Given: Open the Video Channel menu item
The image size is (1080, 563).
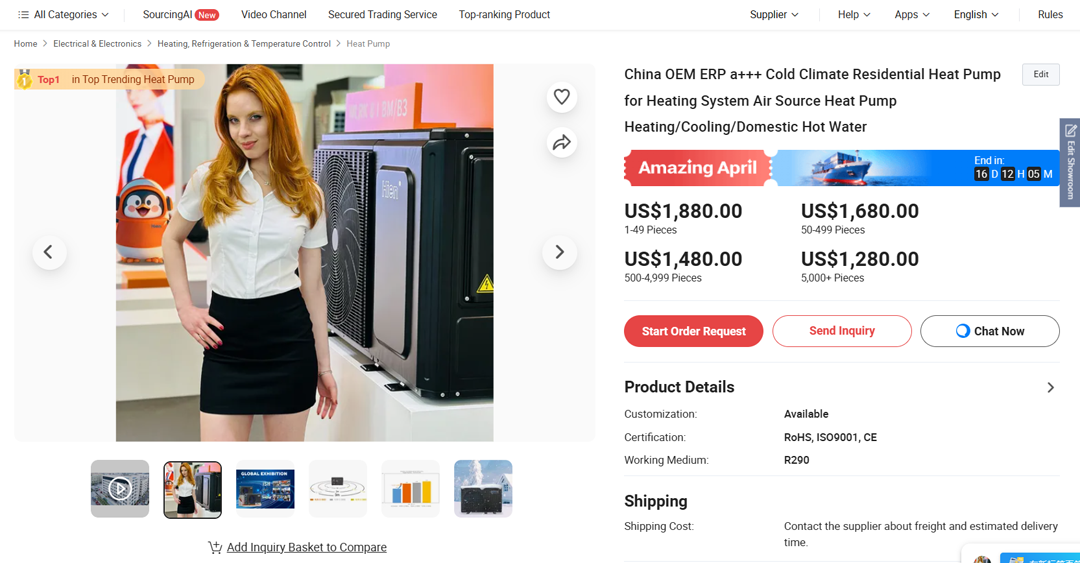Looking at the screenshot, I should coord(273,15).
